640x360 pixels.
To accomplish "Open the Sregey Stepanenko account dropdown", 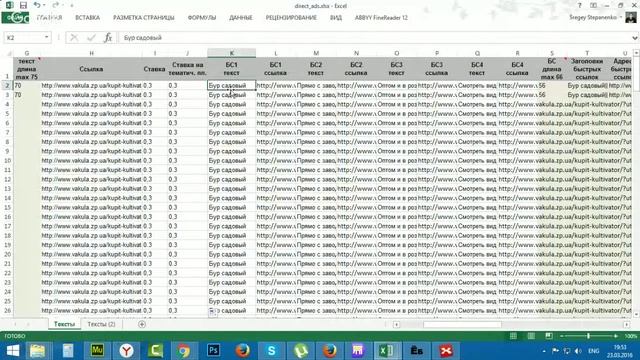I will 596,18.
